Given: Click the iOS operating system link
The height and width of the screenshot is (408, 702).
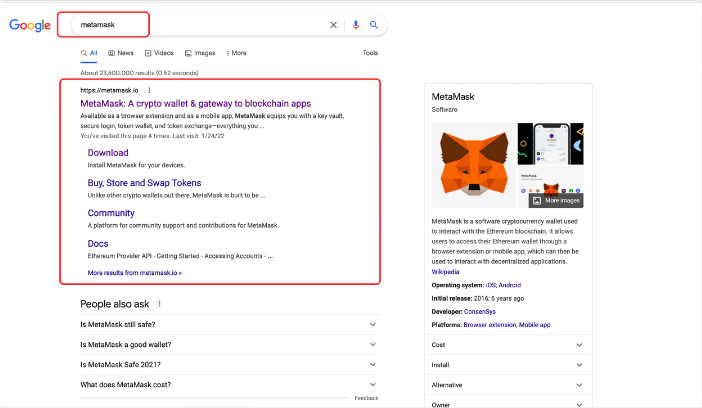Looking at the screenshot, I should pos(491,285).
